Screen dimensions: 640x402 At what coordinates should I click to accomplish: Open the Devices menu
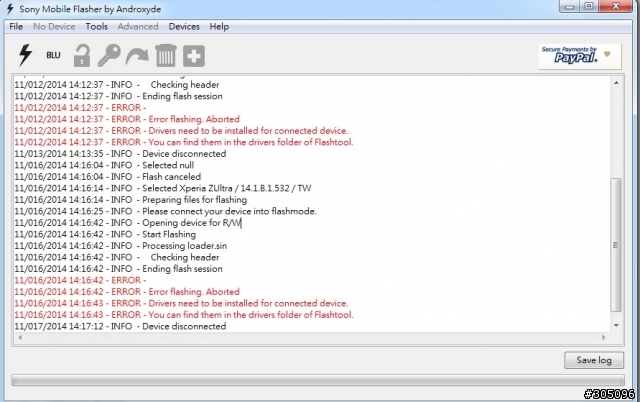[184, 27]
